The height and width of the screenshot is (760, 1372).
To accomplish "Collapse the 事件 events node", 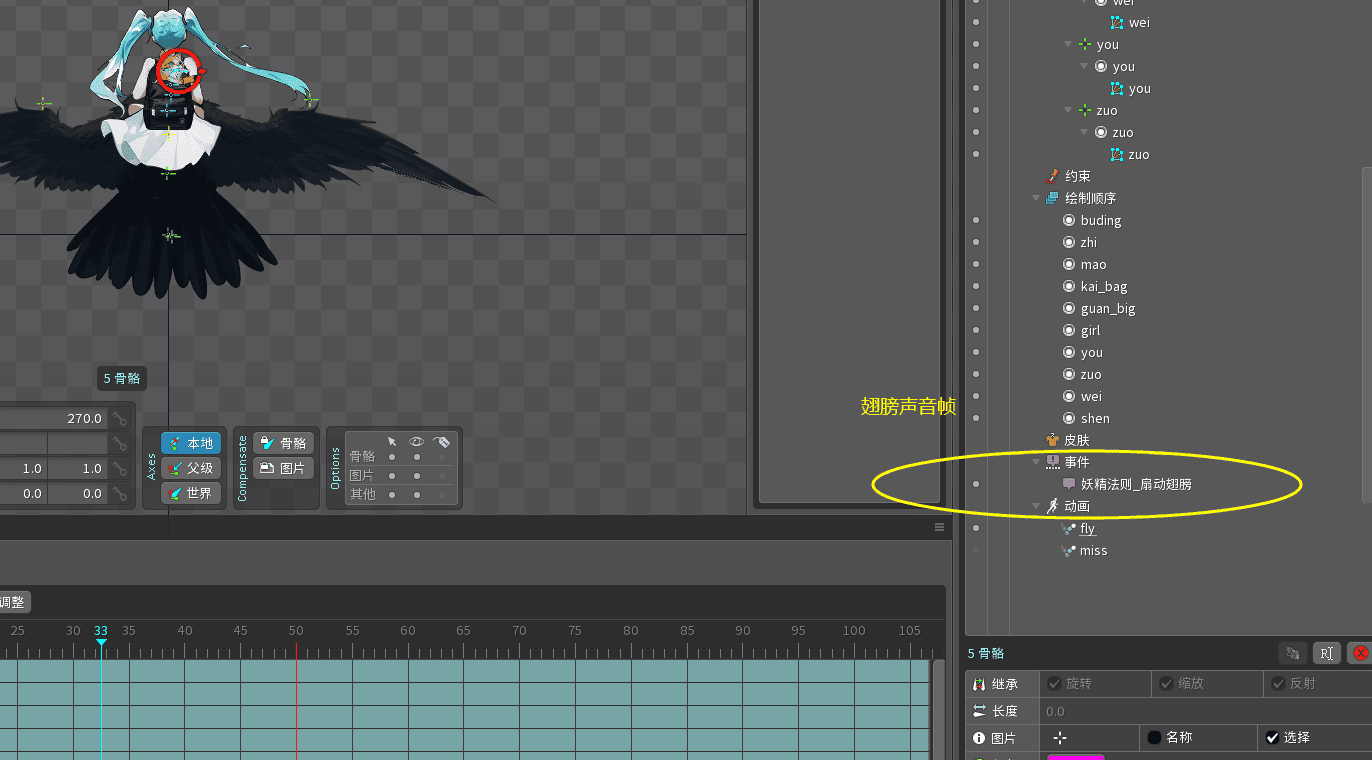I will [x=1037, y=462].
